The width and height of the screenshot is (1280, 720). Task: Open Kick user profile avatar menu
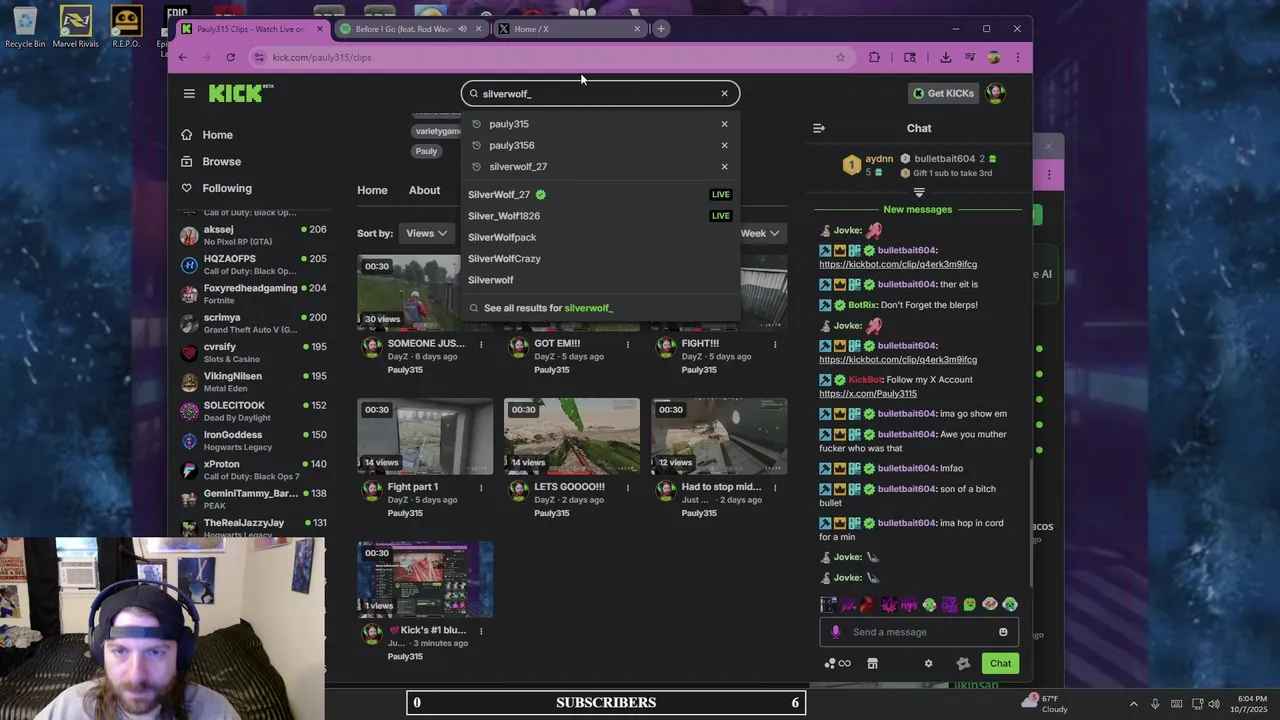coord(995,93)
